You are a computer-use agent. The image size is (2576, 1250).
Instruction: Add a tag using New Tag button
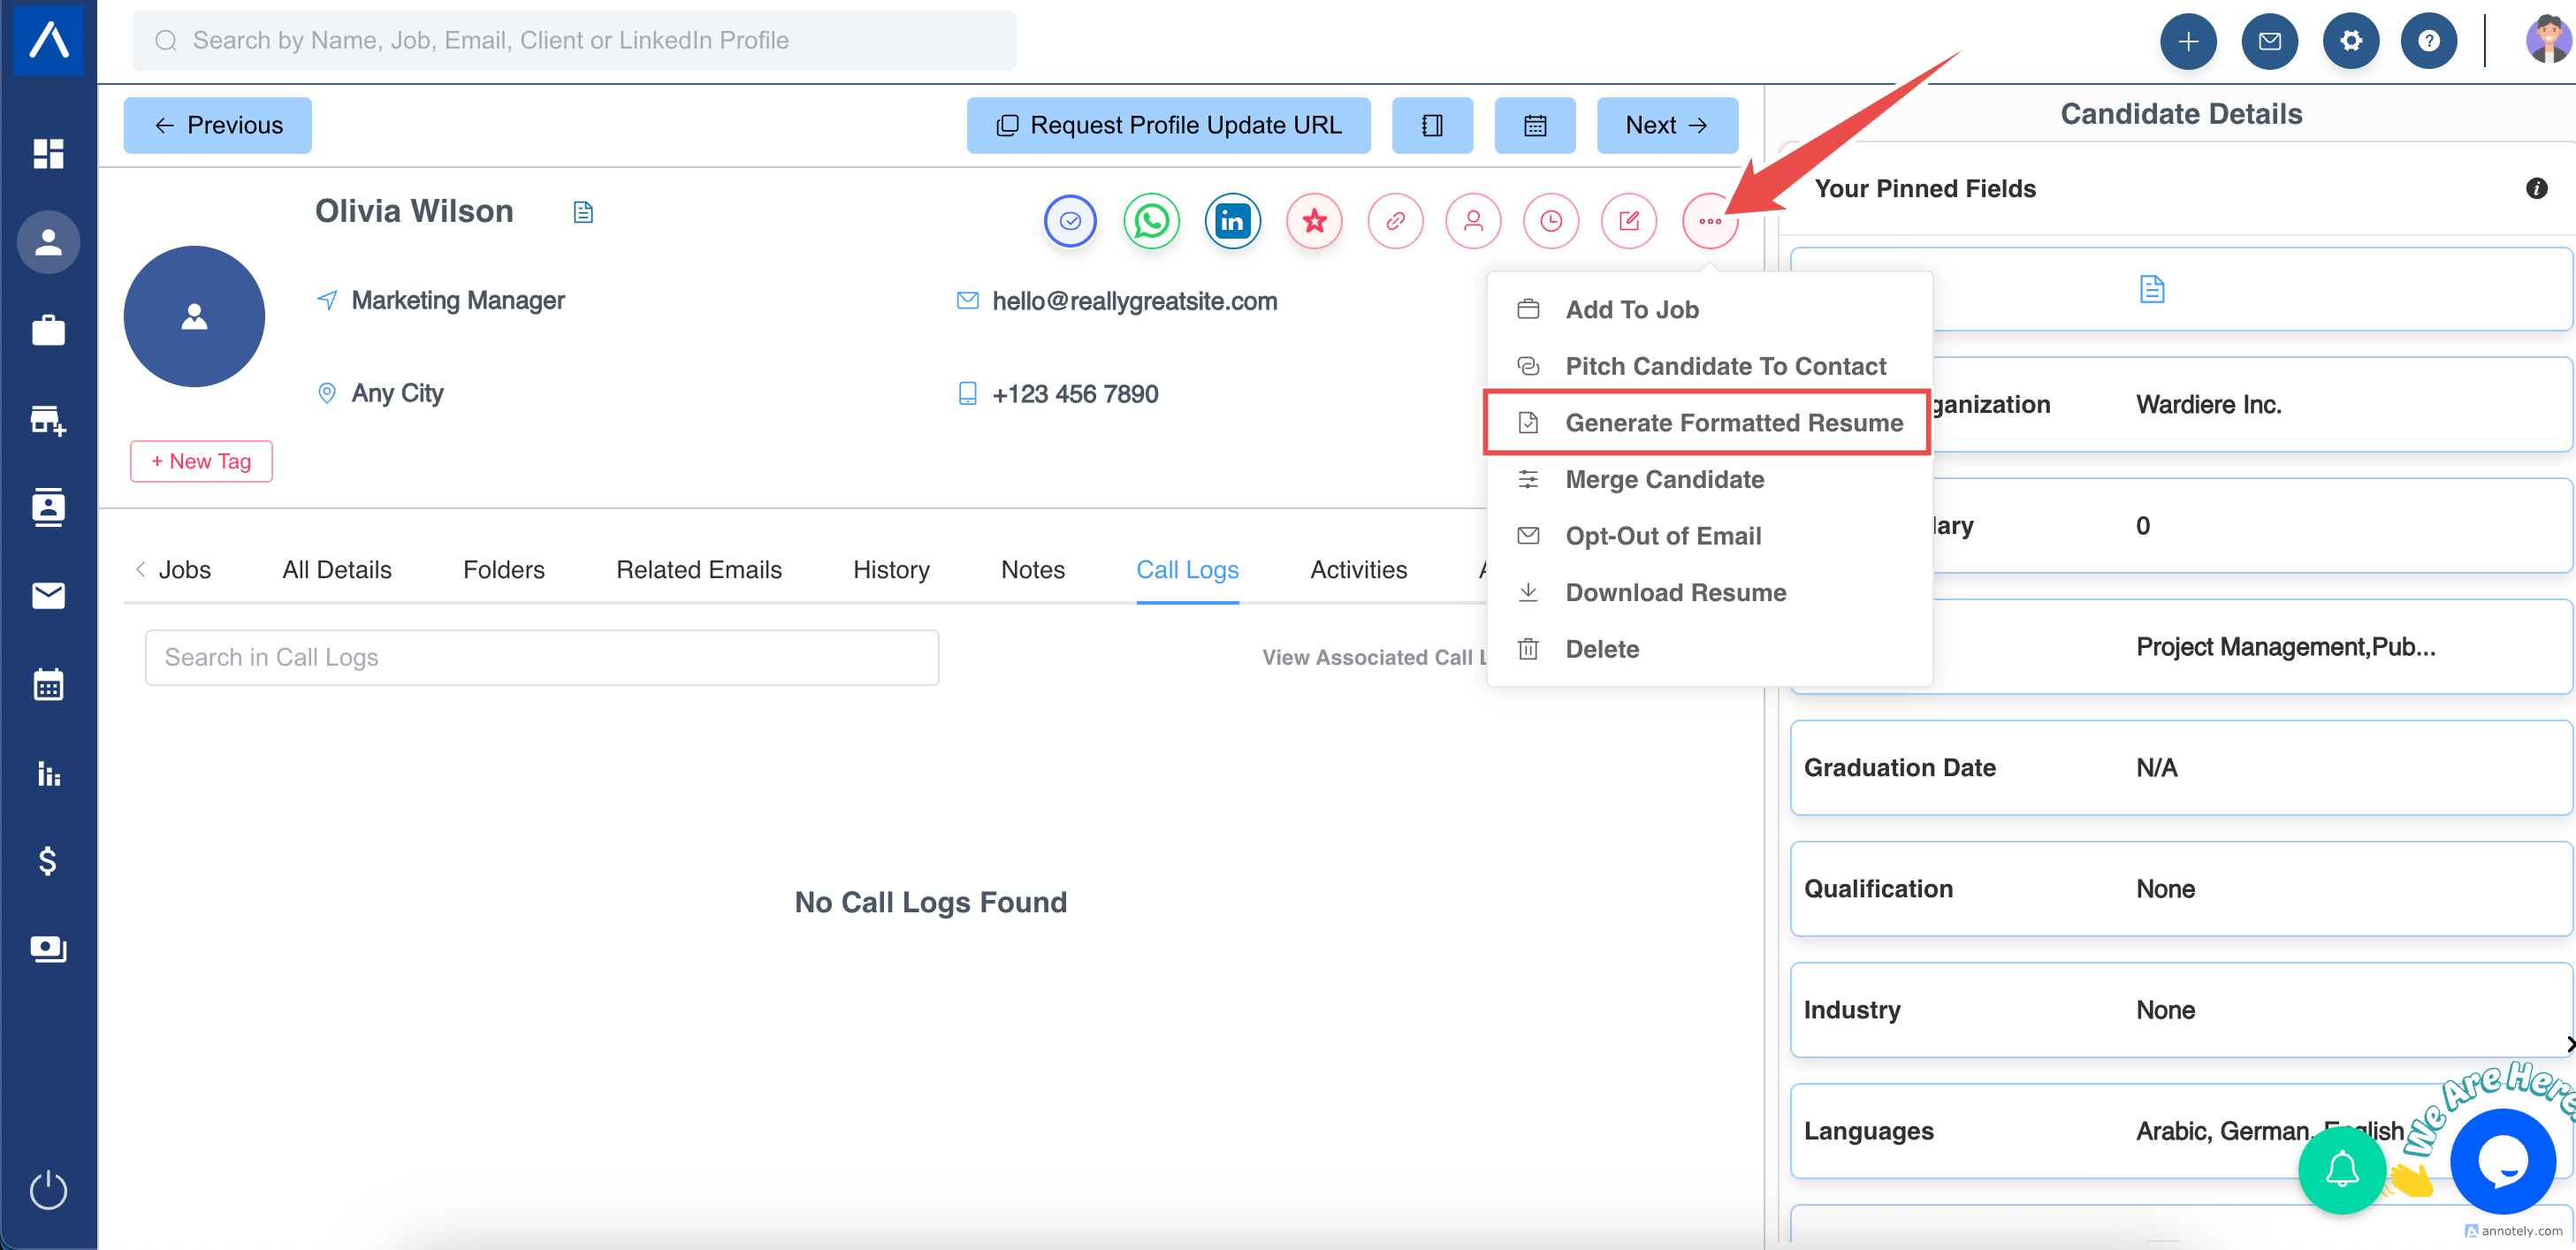coord(201,461)
